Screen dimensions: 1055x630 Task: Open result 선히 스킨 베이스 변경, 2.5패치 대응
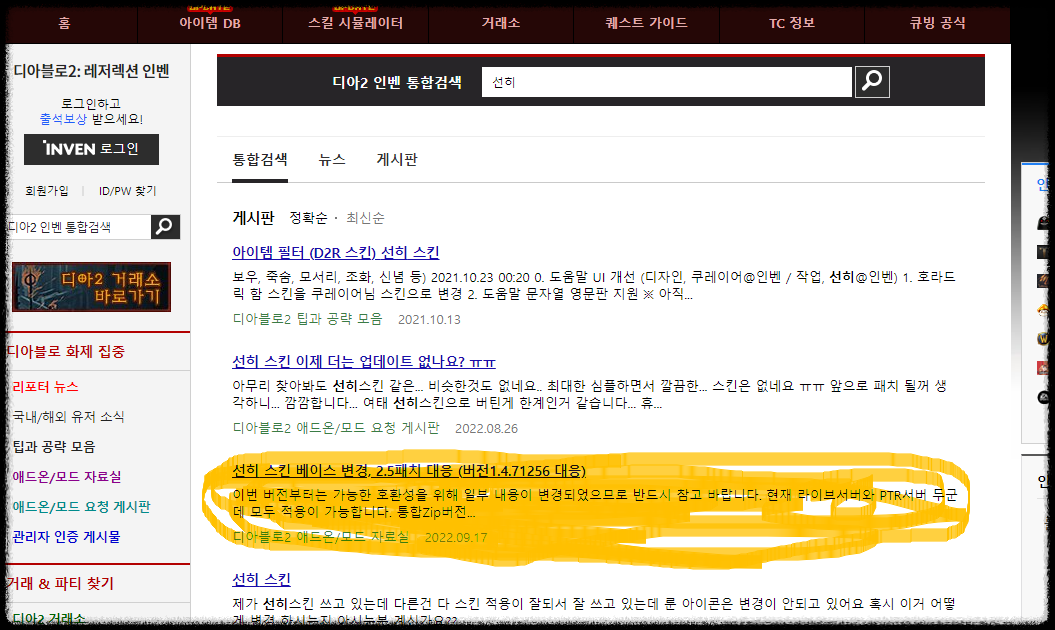tap(409, 470)
